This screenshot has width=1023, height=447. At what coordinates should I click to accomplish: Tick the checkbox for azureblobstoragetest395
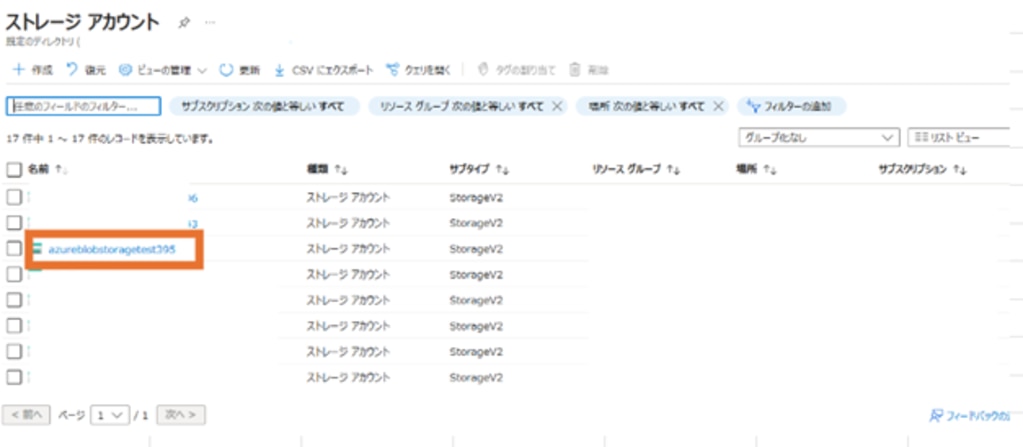coord(14,249)
